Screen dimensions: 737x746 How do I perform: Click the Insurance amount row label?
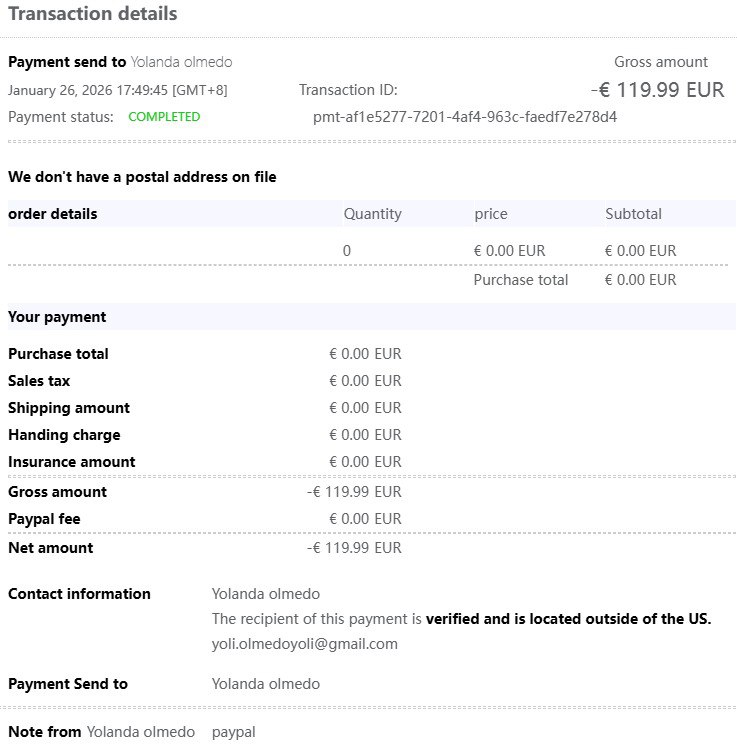(72, 462)
